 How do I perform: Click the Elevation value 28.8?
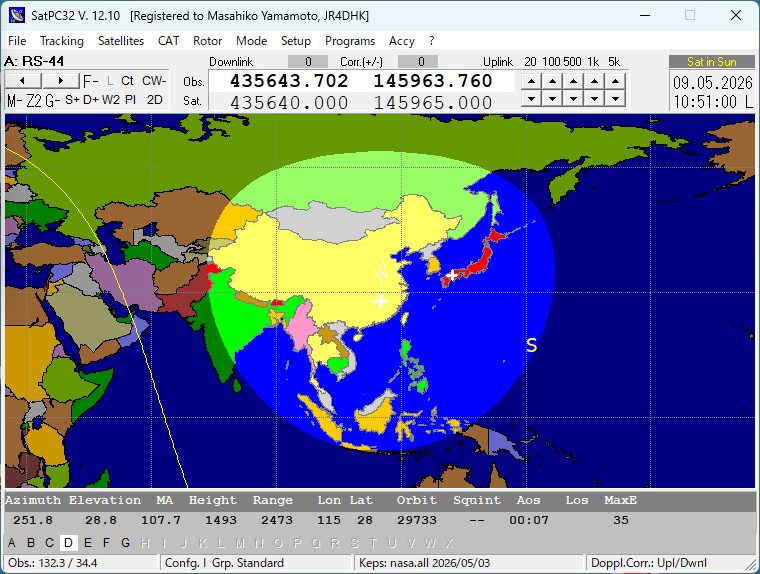pyautogui.click(x=101, y=520)
